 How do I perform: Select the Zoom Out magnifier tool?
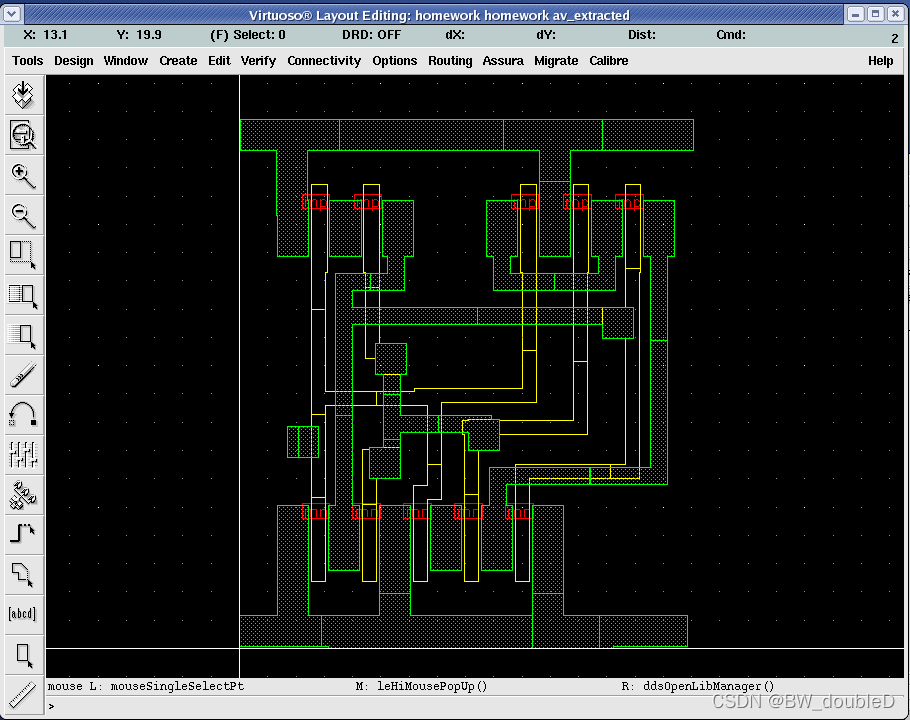point(23,215)
